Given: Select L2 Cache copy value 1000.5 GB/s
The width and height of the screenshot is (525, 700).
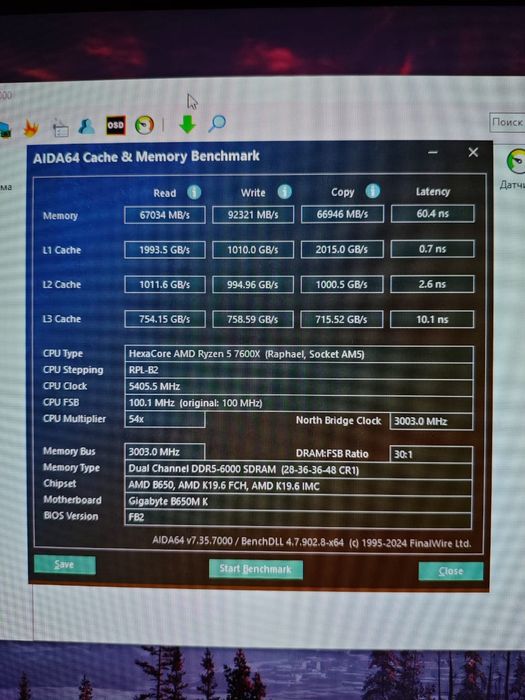Looking at the screenshot, I should coord(342,284).
